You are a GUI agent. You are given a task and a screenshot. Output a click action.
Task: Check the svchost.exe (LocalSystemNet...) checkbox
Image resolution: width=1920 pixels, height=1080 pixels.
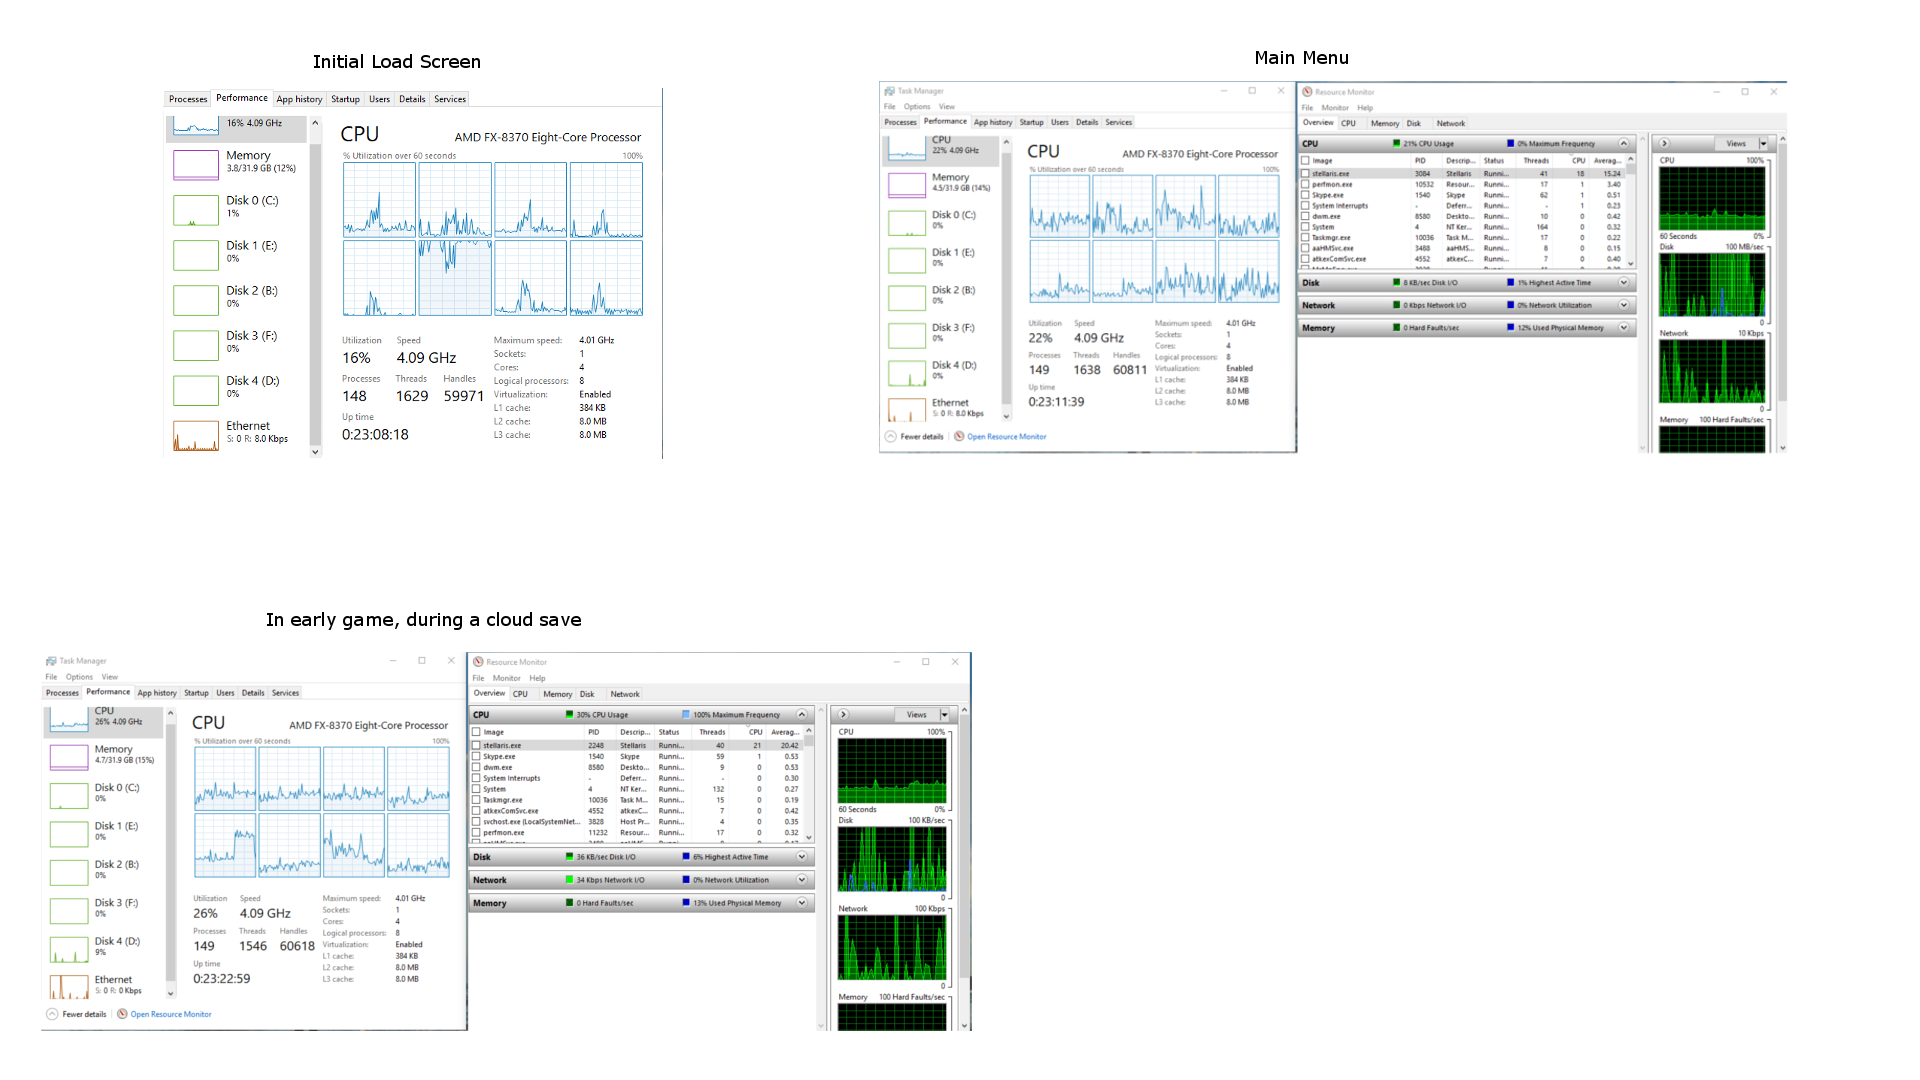pyautogui.click(x=476, y=822)
